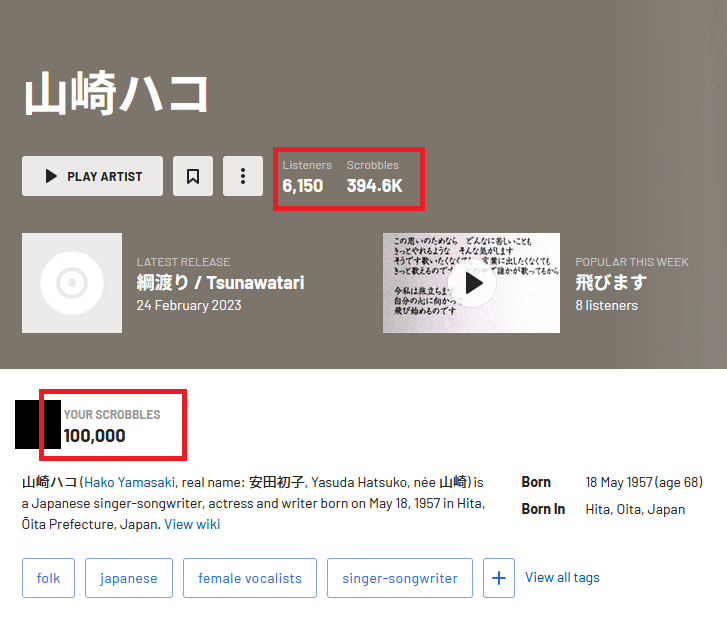The image size is (727, 623).
Task: Click the Hita, Oita, Japan birthplace text
Action: tap(635, 509)
